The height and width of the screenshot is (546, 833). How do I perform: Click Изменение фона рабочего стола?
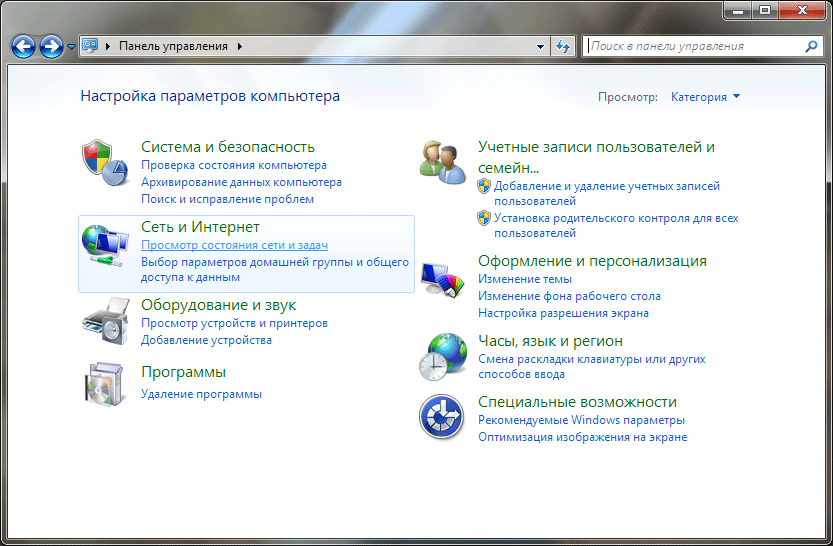tap(570, 296)
